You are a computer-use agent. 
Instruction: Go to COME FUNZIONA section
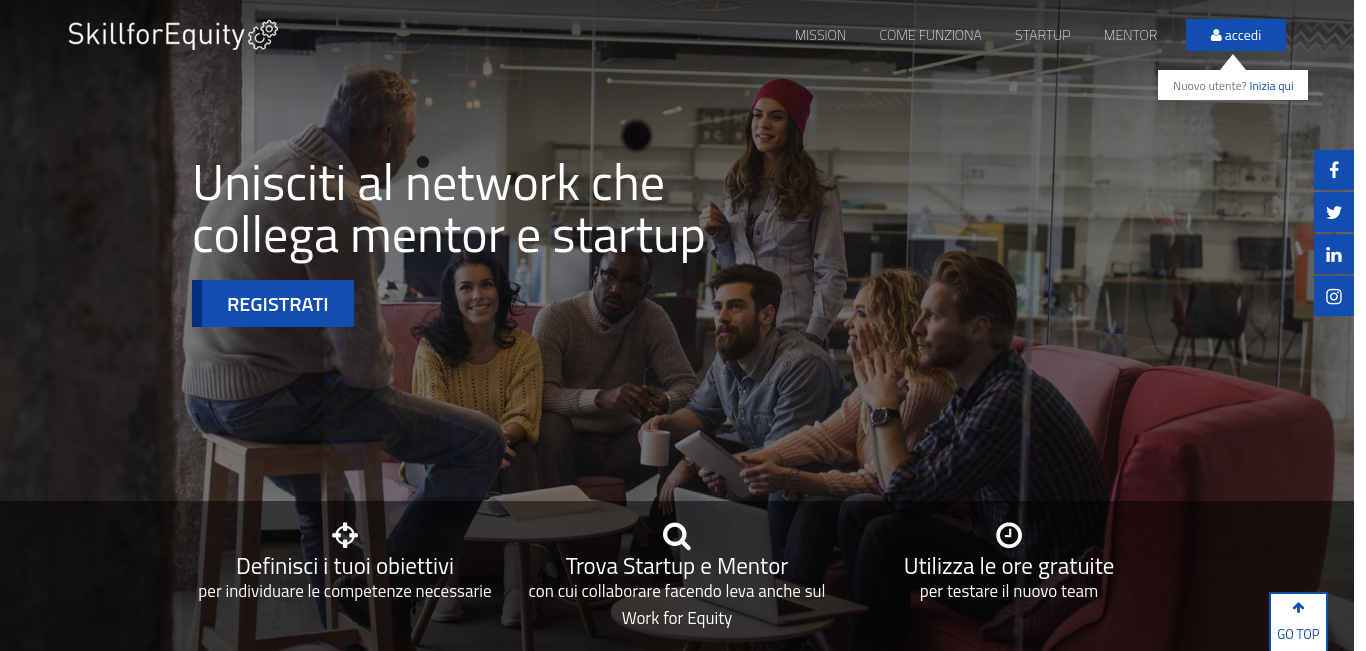click(930, 35)
